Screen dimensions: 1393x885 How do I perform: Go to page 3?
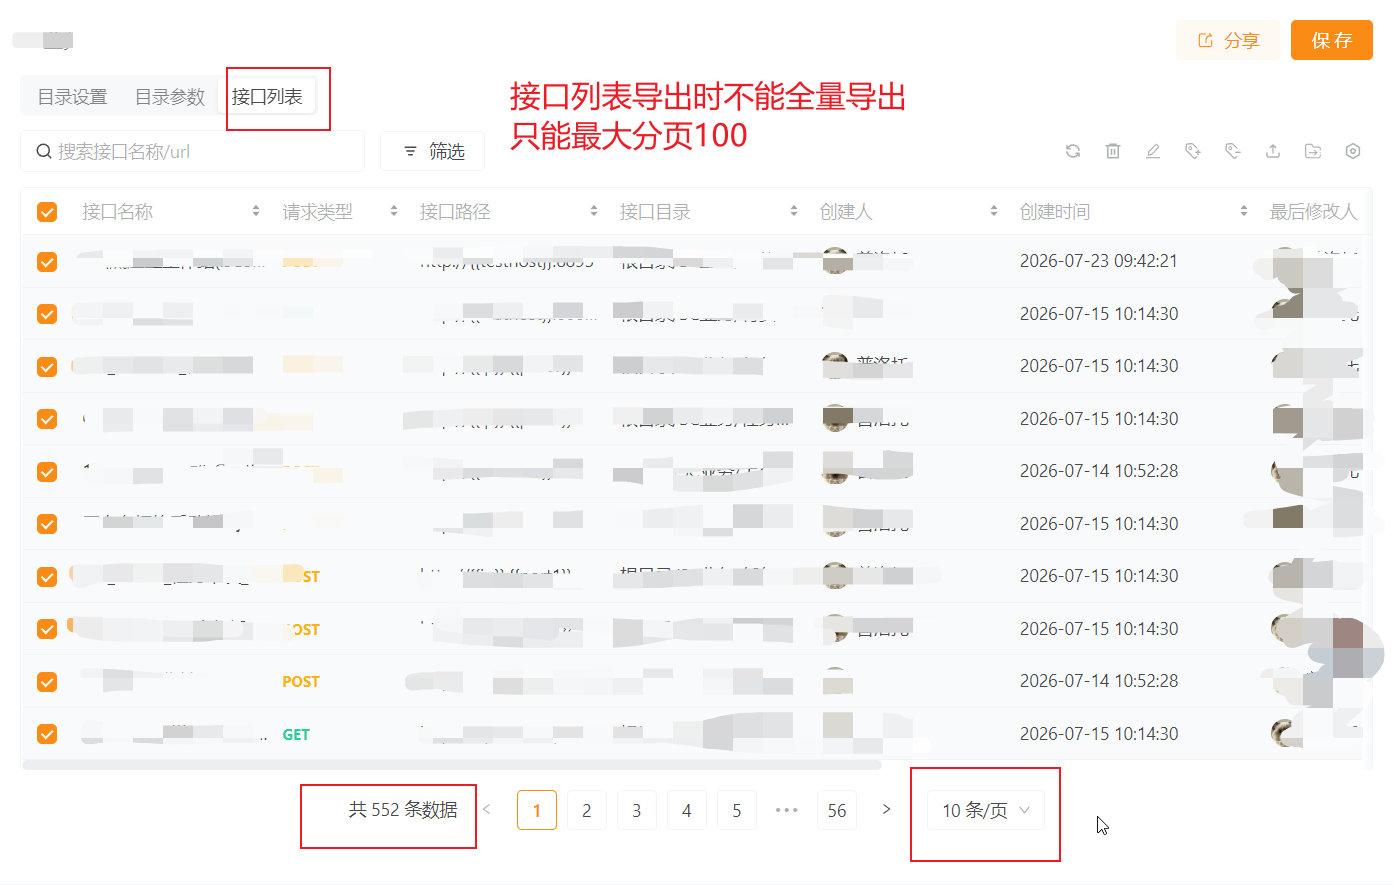[x=637, y=810]
